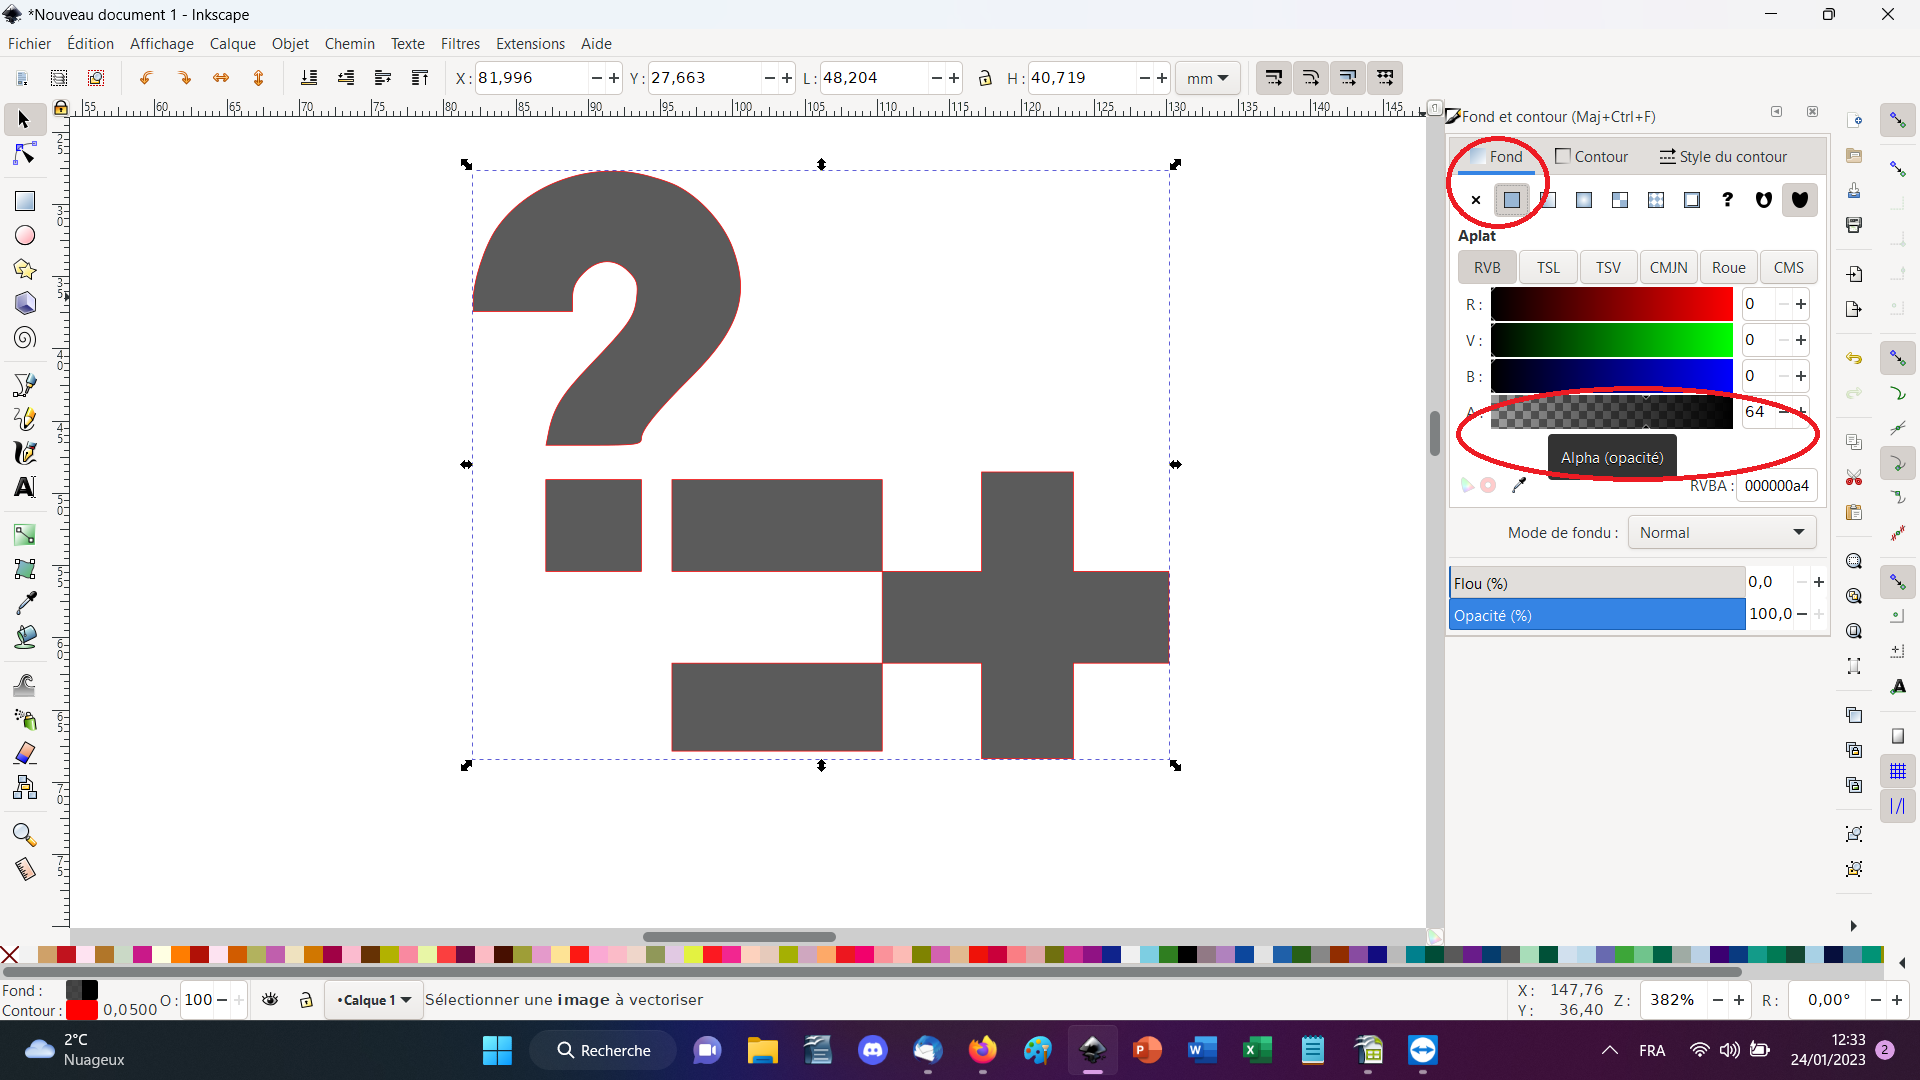The image size is (1920, 1080).
Task: Select the Spray tool
Action: point(25,719)
